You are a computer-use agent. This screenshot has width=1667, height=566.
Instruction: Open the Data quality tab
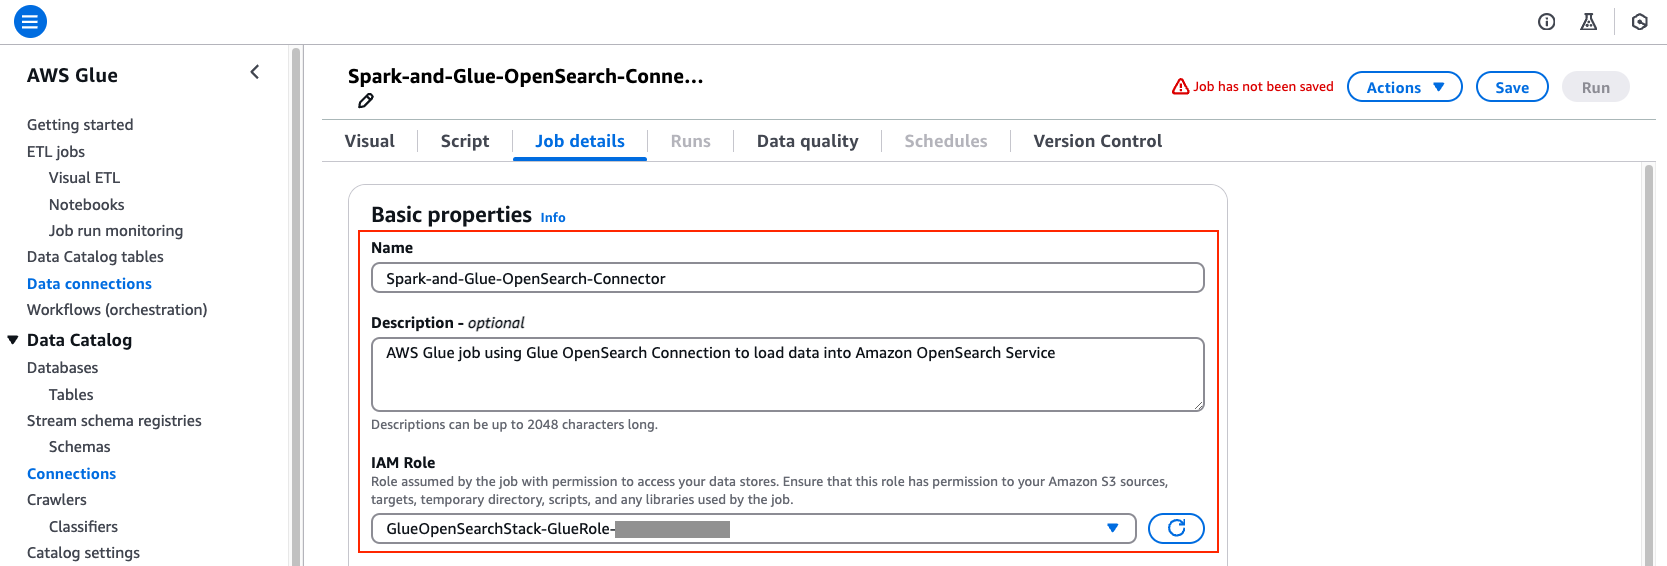tap(807, 141)
